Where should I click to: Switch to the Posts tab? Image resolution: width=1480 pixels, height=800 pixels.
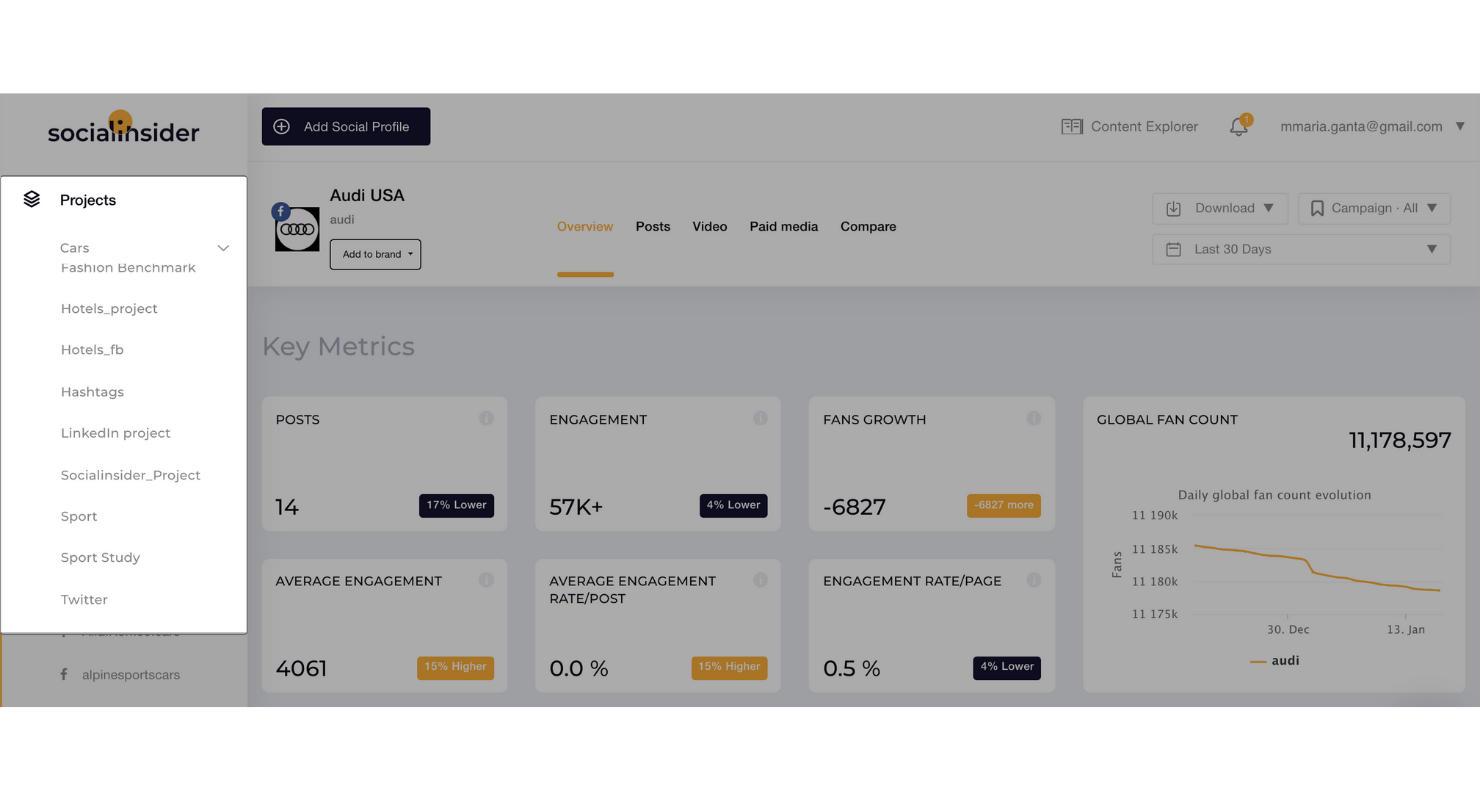[x=653, y=227]
